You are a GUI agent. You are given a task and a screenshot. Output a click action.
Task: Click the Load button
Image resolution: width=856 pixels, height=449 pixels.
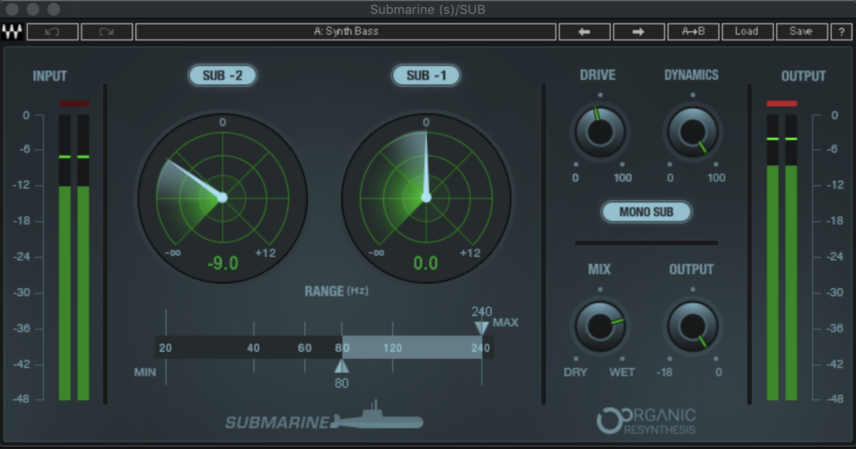[x=747, y=32]
